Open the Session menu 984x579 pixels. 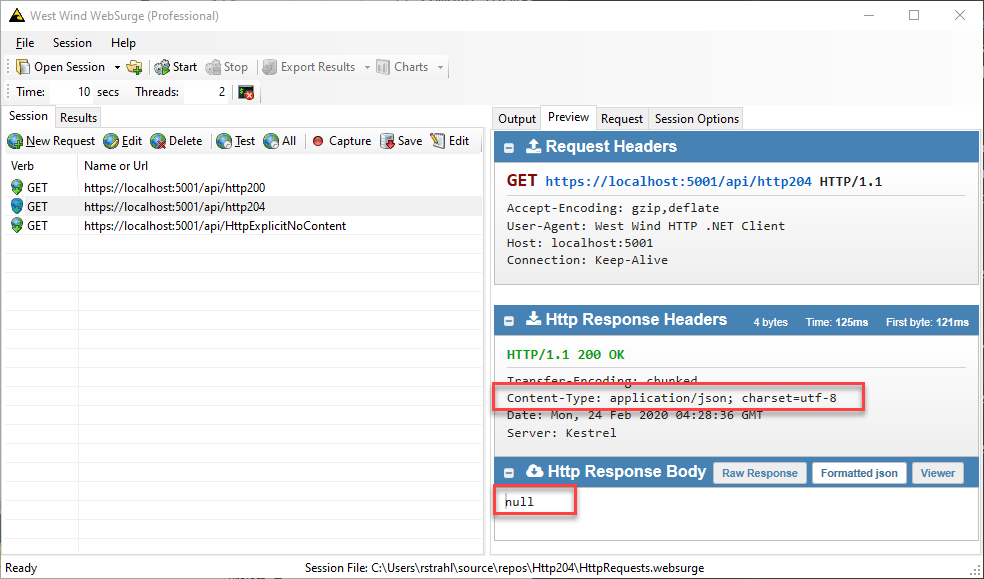point(72,43)
